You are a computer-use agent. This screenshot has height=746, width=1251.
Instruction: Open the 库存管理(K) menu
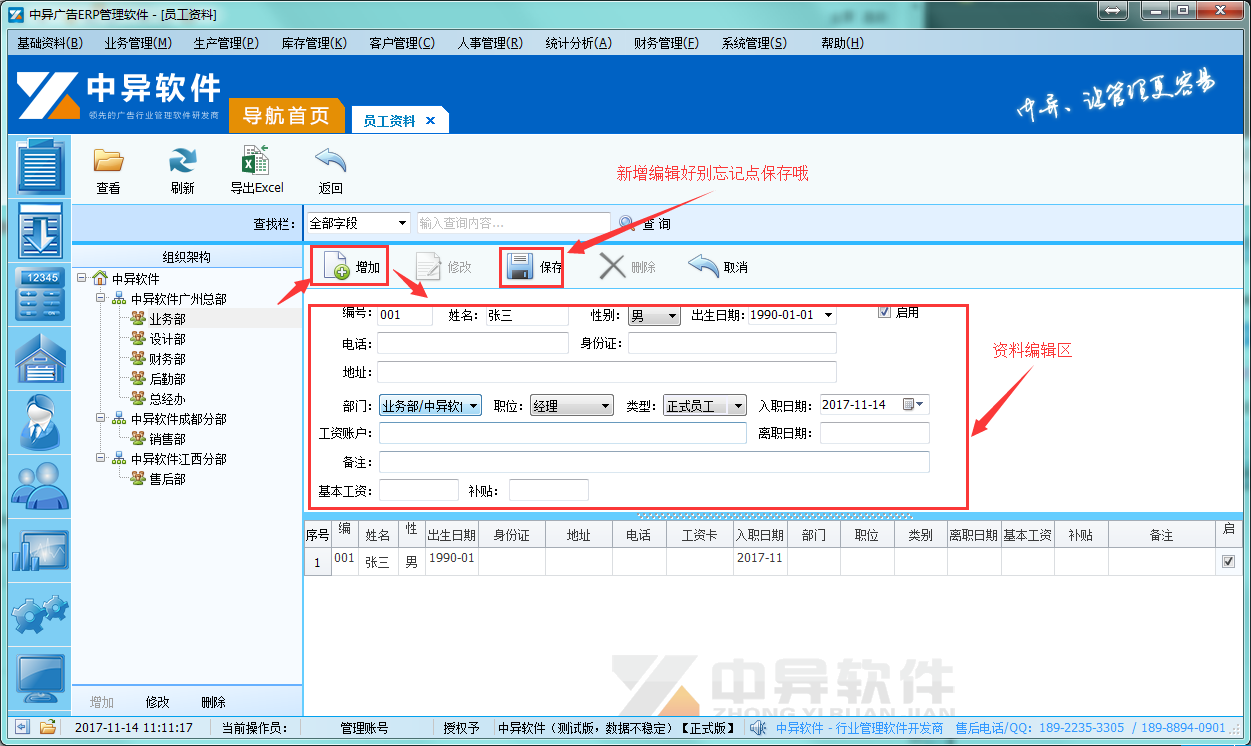pos(314,43)
